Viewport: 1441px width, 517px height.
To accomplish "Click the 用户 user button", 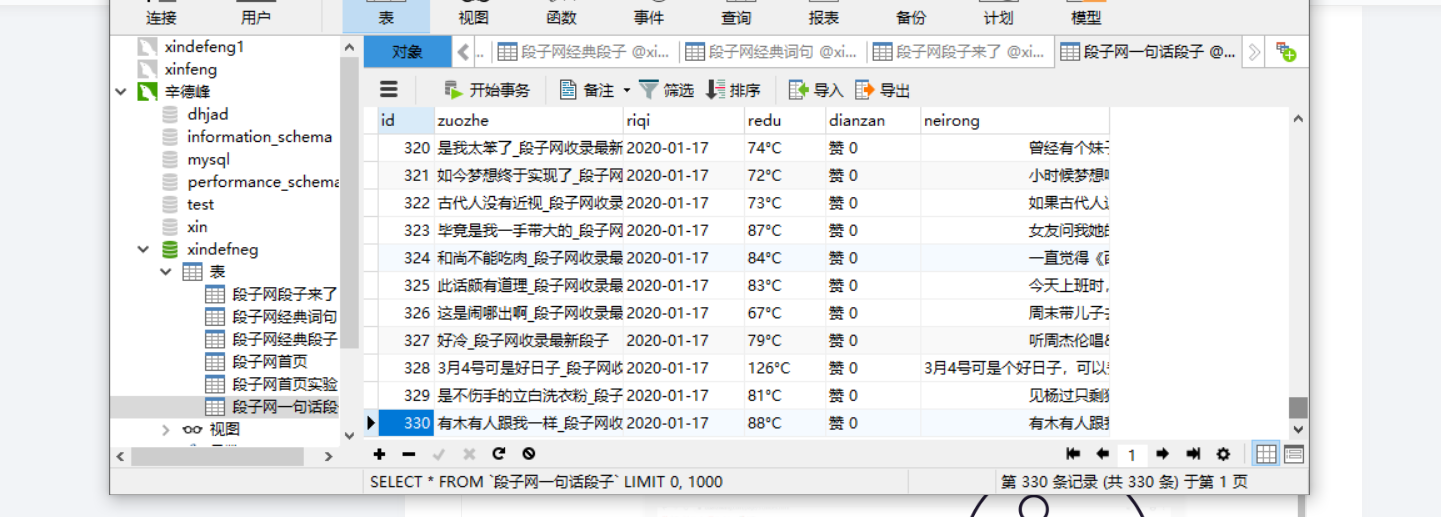I will (x=255, y=14).
